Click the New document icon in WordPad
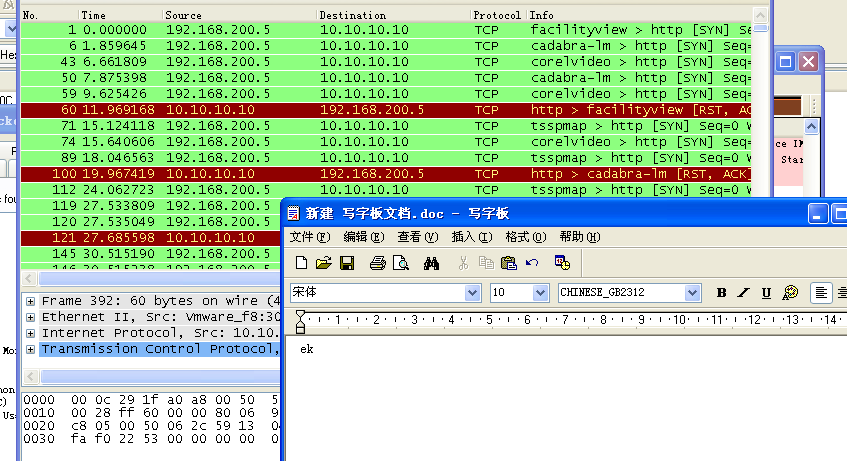The image size is (847, 461). pyautogui.click(x=301, y=263)
